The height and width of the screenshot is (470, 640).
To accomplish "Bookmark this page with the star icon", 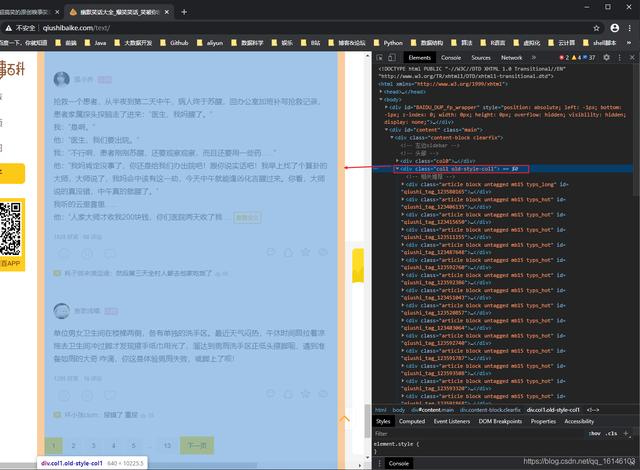I will point(596,28).
